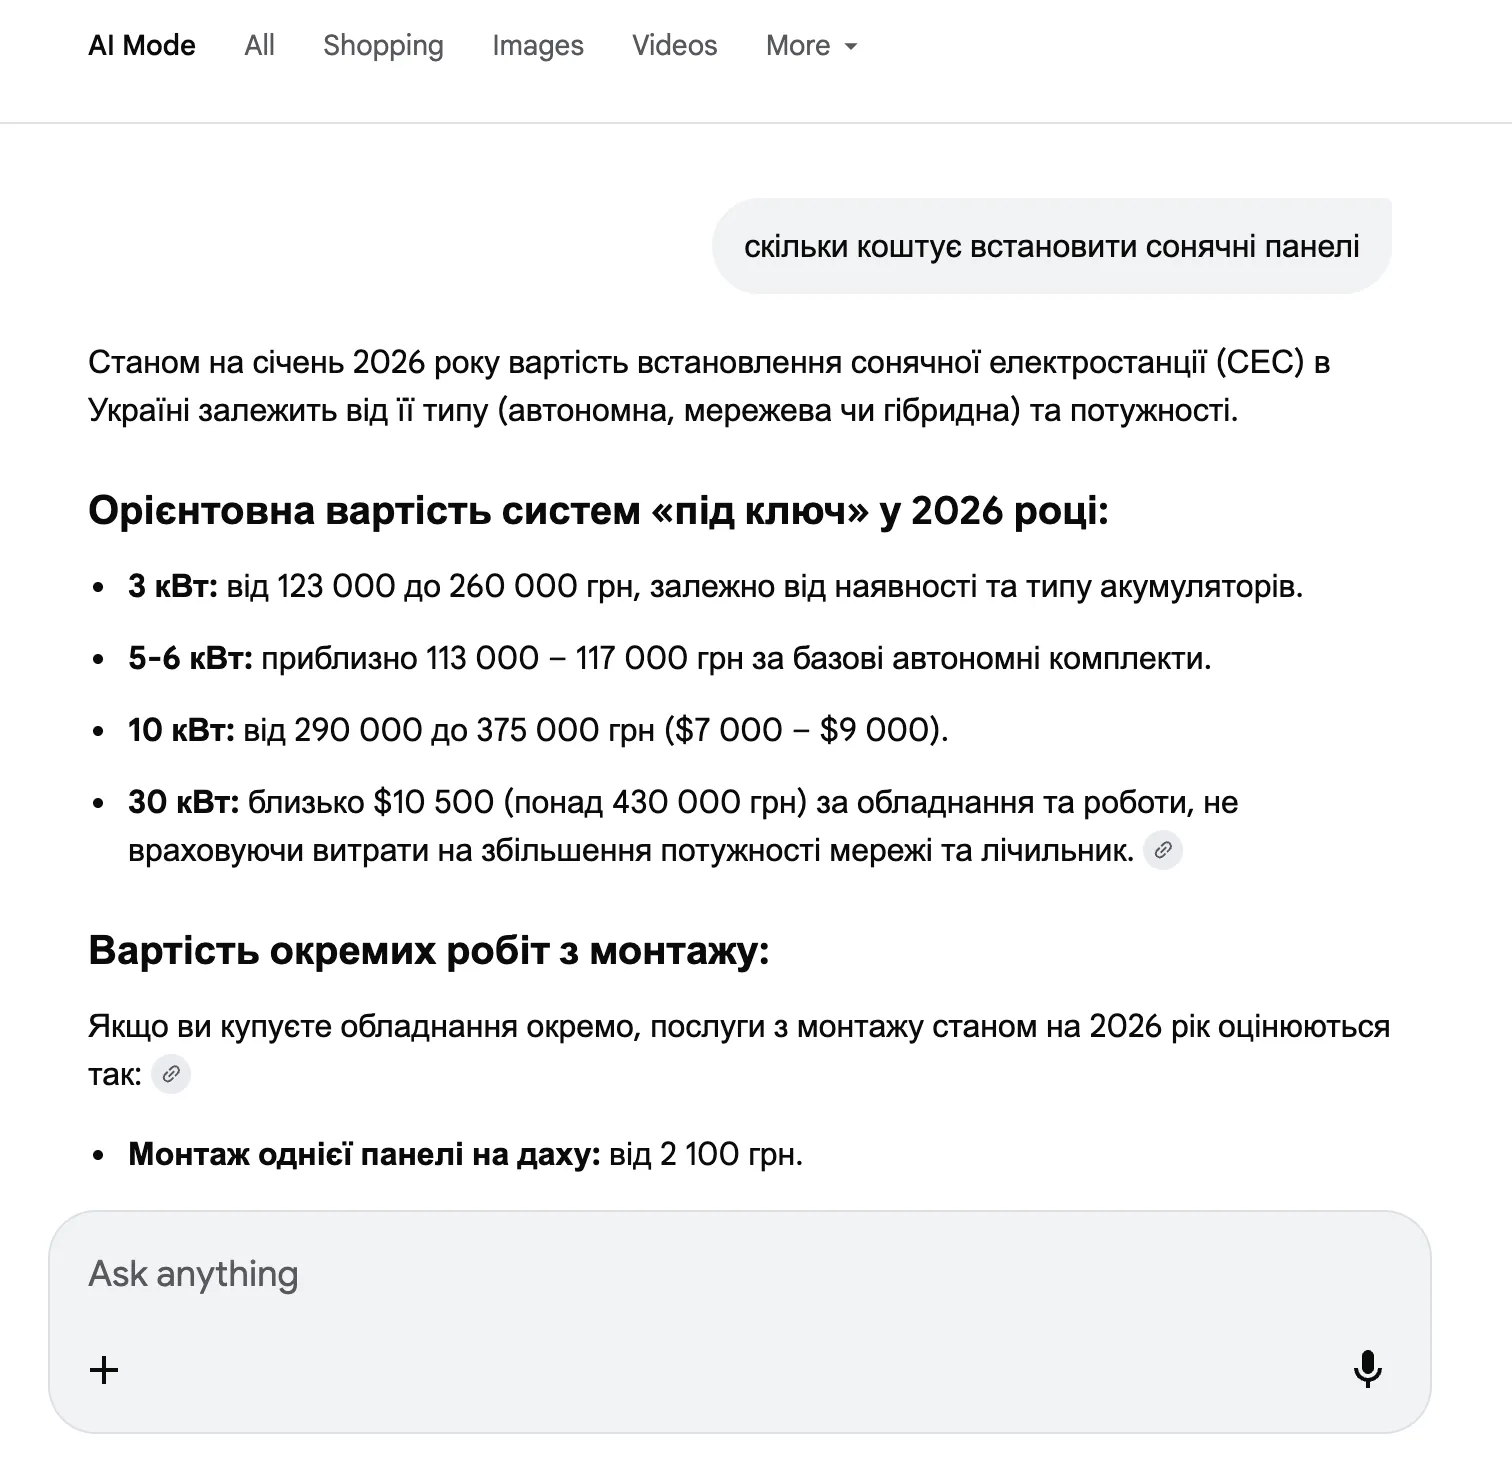Viewport: 1512px width, 1472px height.
Task: Select your solar panel question bubble
Action: click(x=1054, y=246)
